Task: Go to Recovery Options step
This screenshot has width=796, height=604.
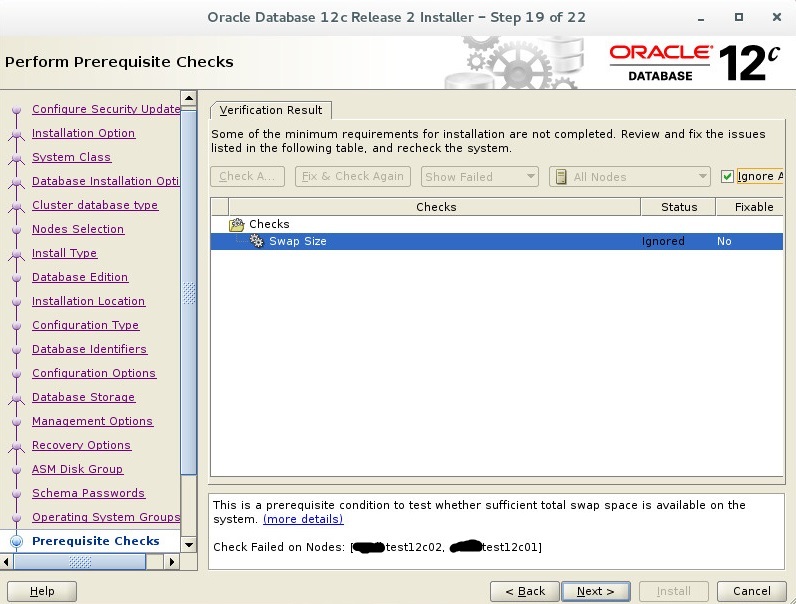Action: (x=81, y=446)
